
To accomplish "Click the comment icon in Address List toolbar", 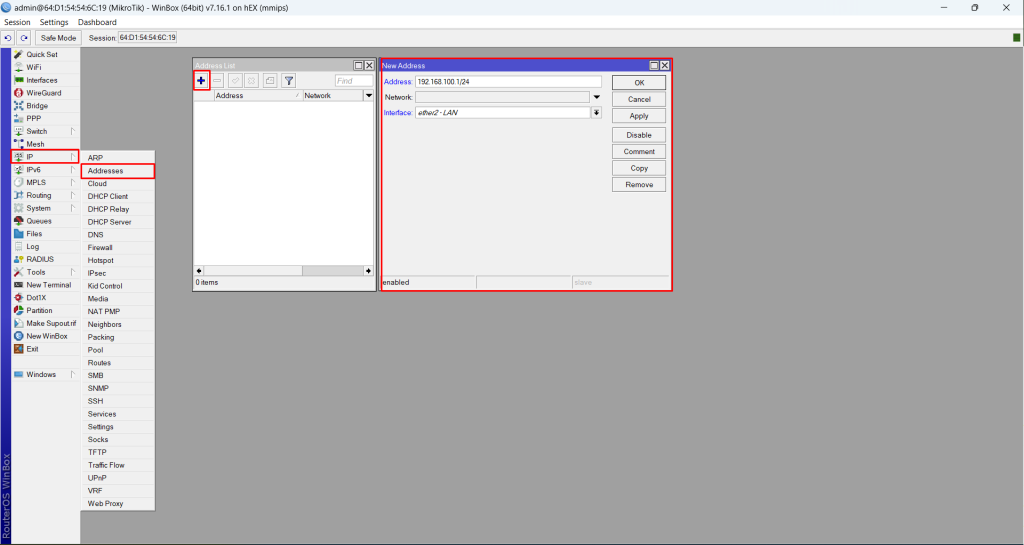I will 270,81.
